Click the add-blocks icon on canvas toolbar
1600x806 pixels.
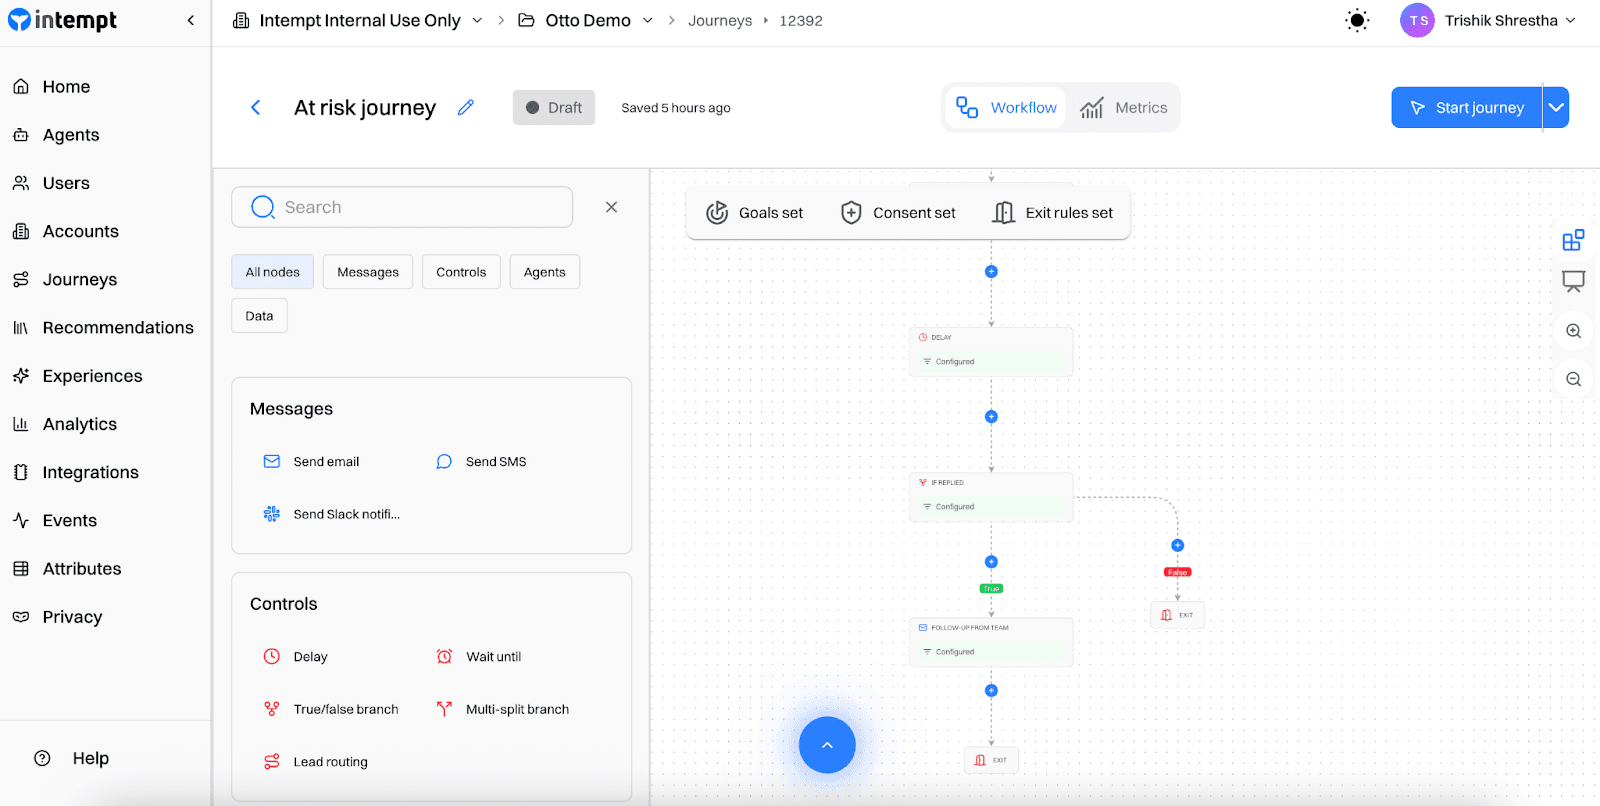(x=1573, y=240)
